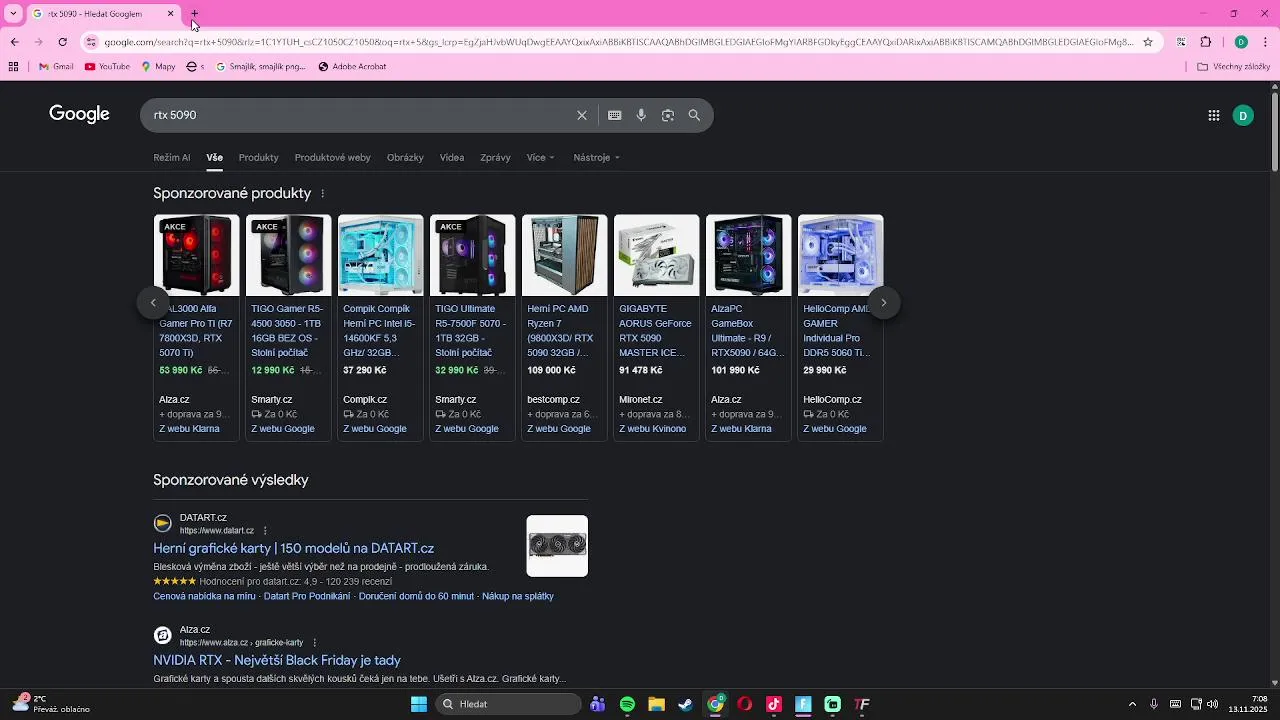
Task: Open the Gmail bookmark
Action: (x=56, y=67)
